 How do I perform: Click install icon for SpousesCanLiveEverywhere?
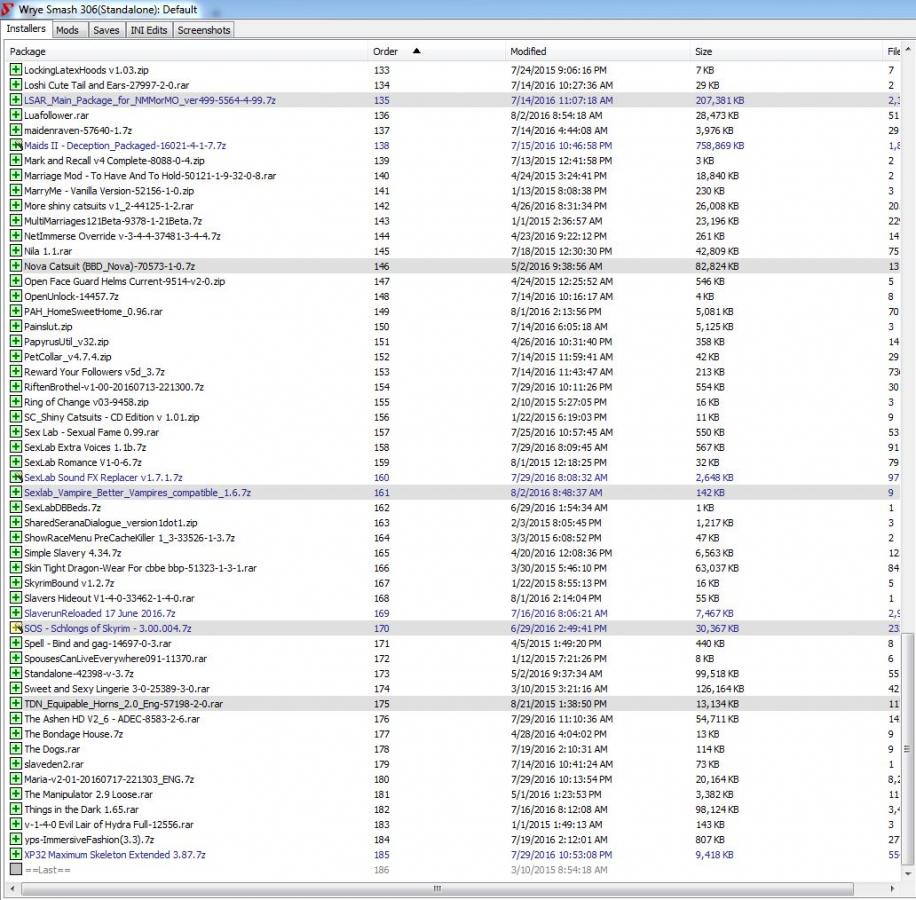[x=16, y=659]
